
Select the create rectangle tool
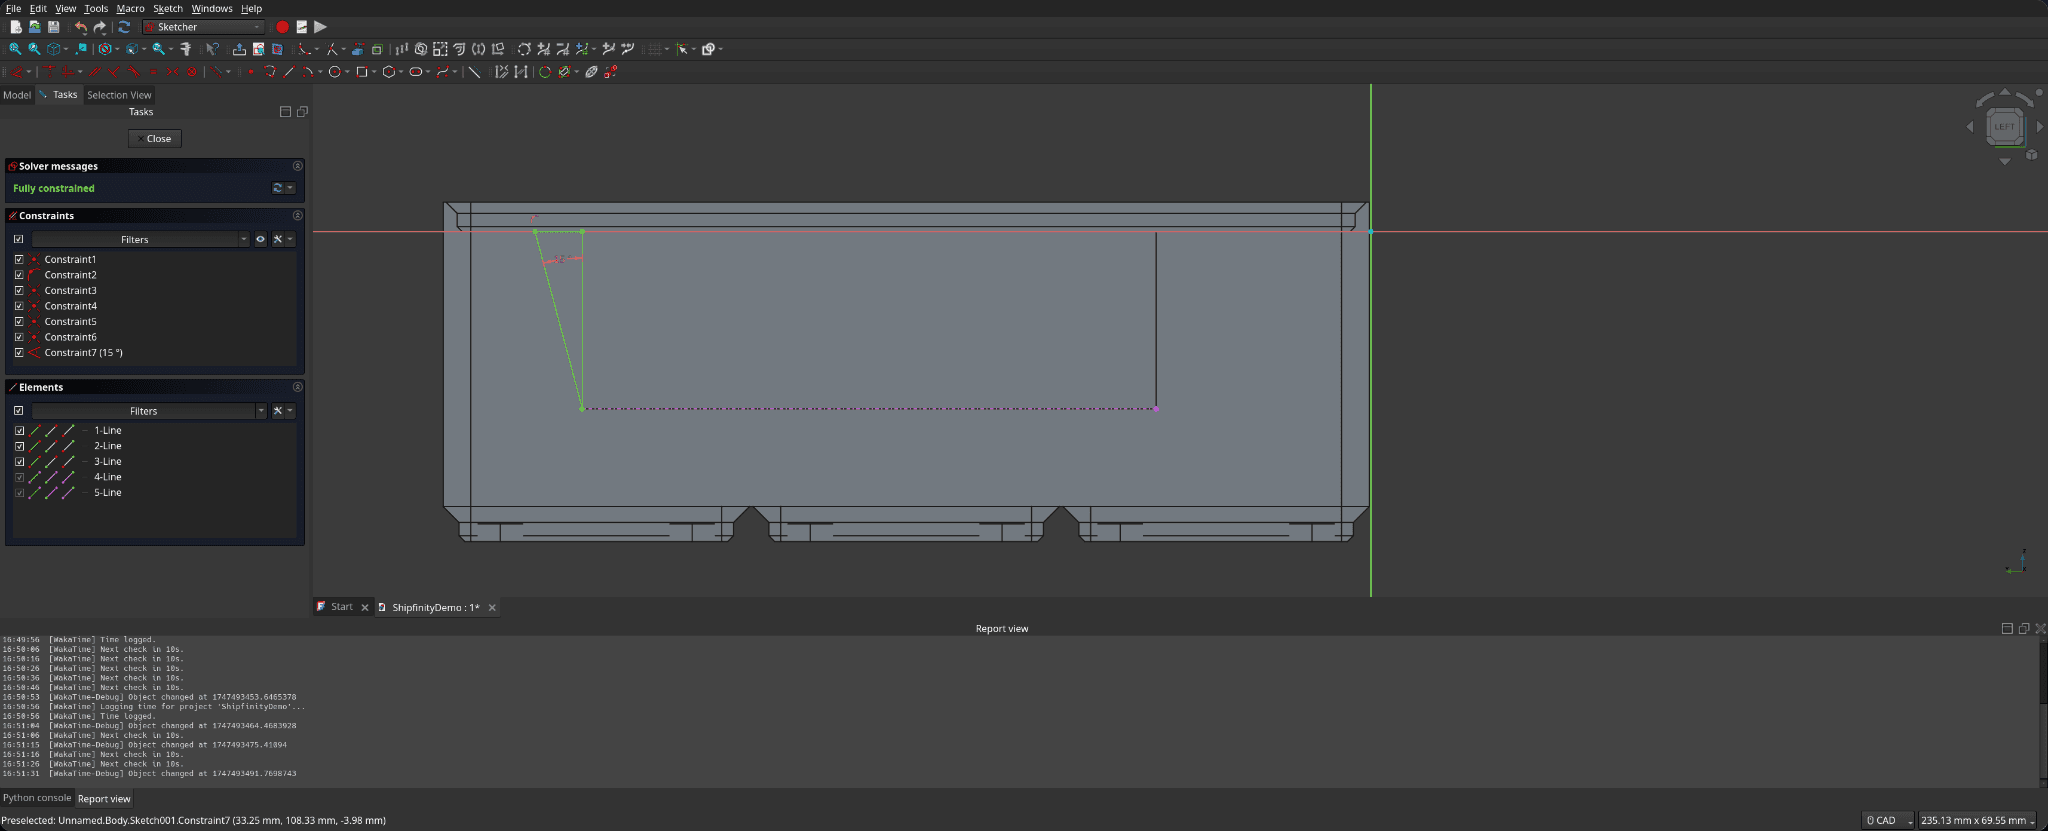click(x=362, y=72)
